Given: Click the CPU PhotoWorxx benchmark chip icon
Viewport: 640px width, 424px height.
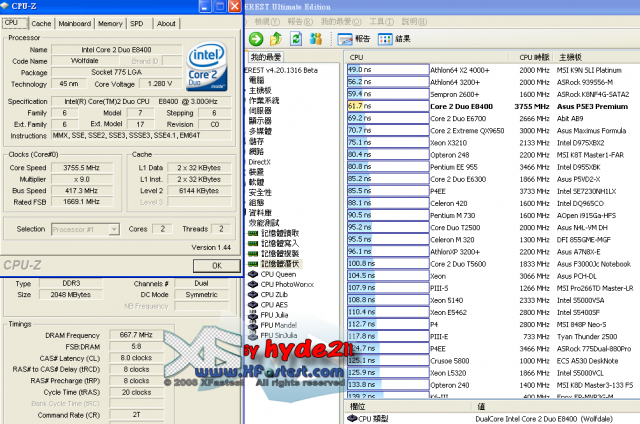Looking at the screenshot, I should click(253, 284).
